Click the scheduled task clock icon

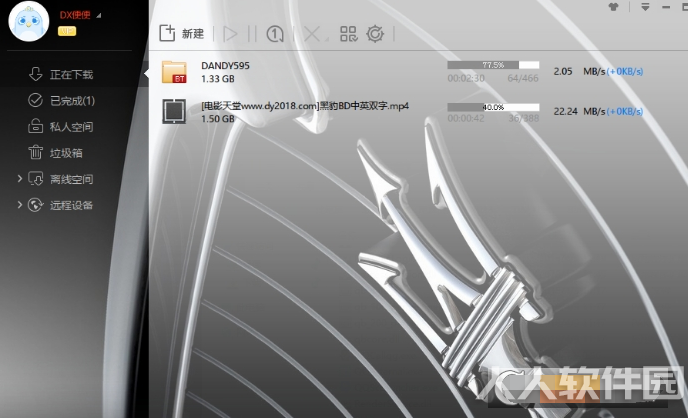[x=275, y=34]
